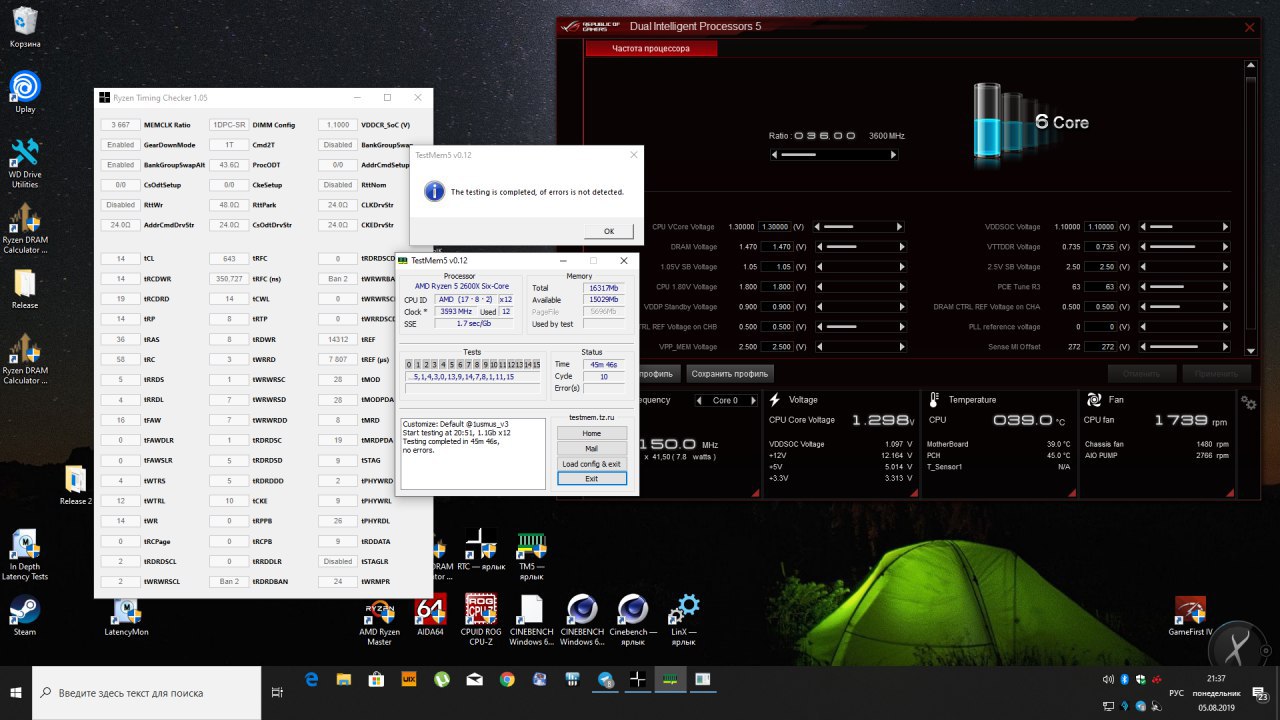Open Microsoft Store from the taskbar
The width and height of the screenshot is (1280, 720).
tap(376, 679)
